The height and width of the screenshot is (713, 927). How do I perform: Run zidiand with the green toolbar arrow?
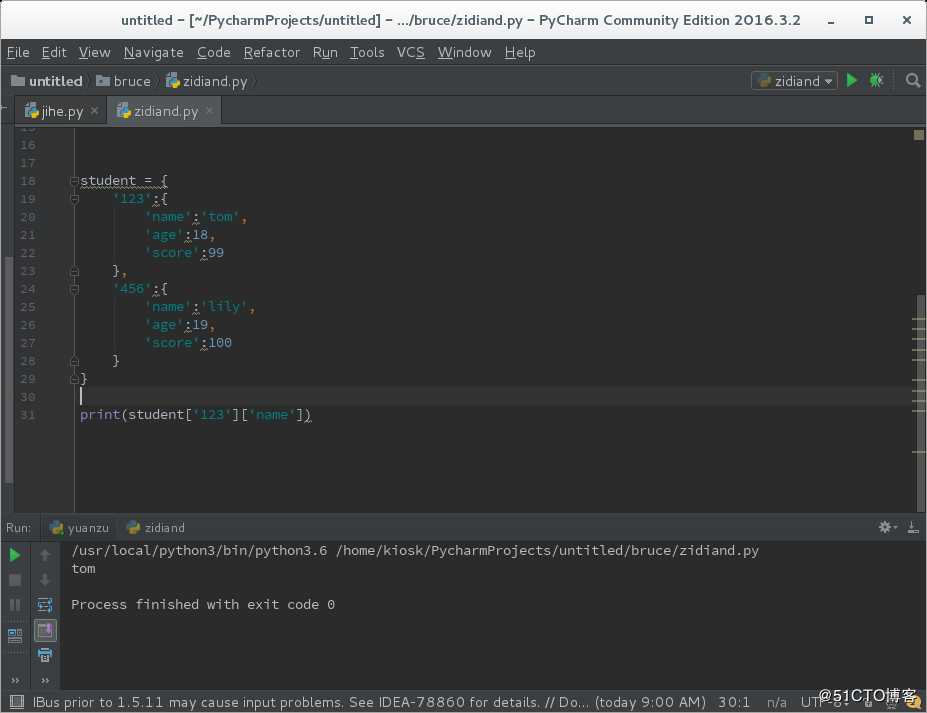click(852, 80)
